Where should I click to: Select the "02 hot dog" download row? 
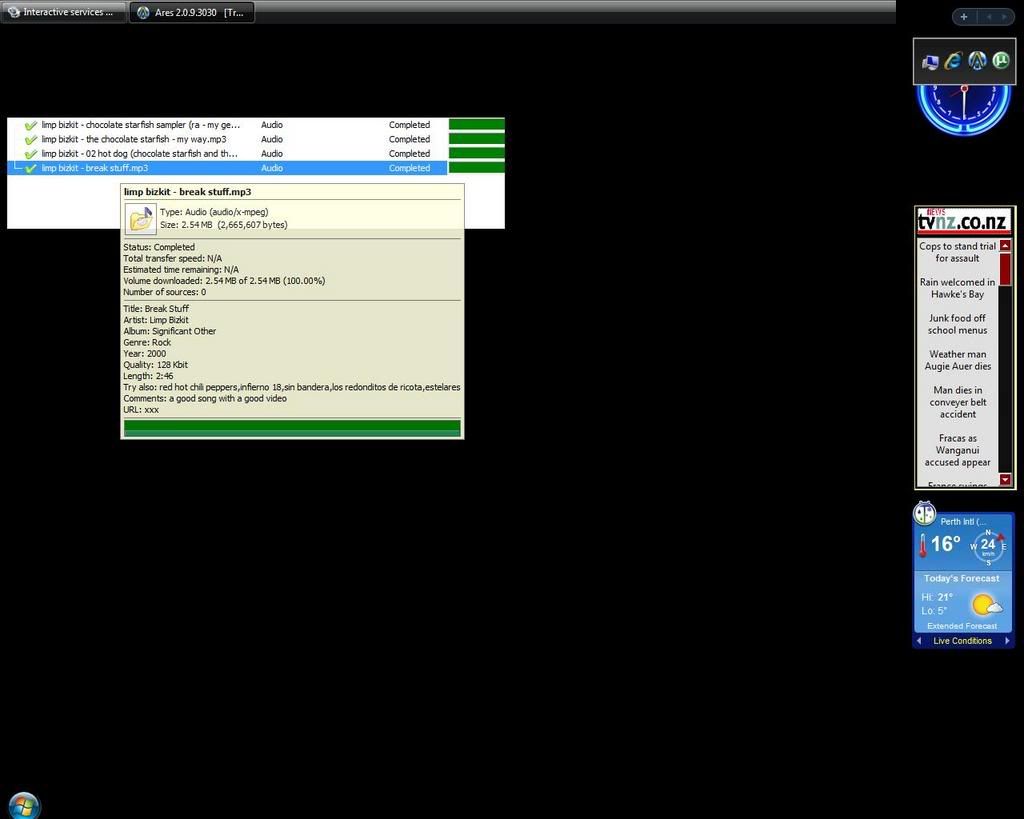coord(140,154)
